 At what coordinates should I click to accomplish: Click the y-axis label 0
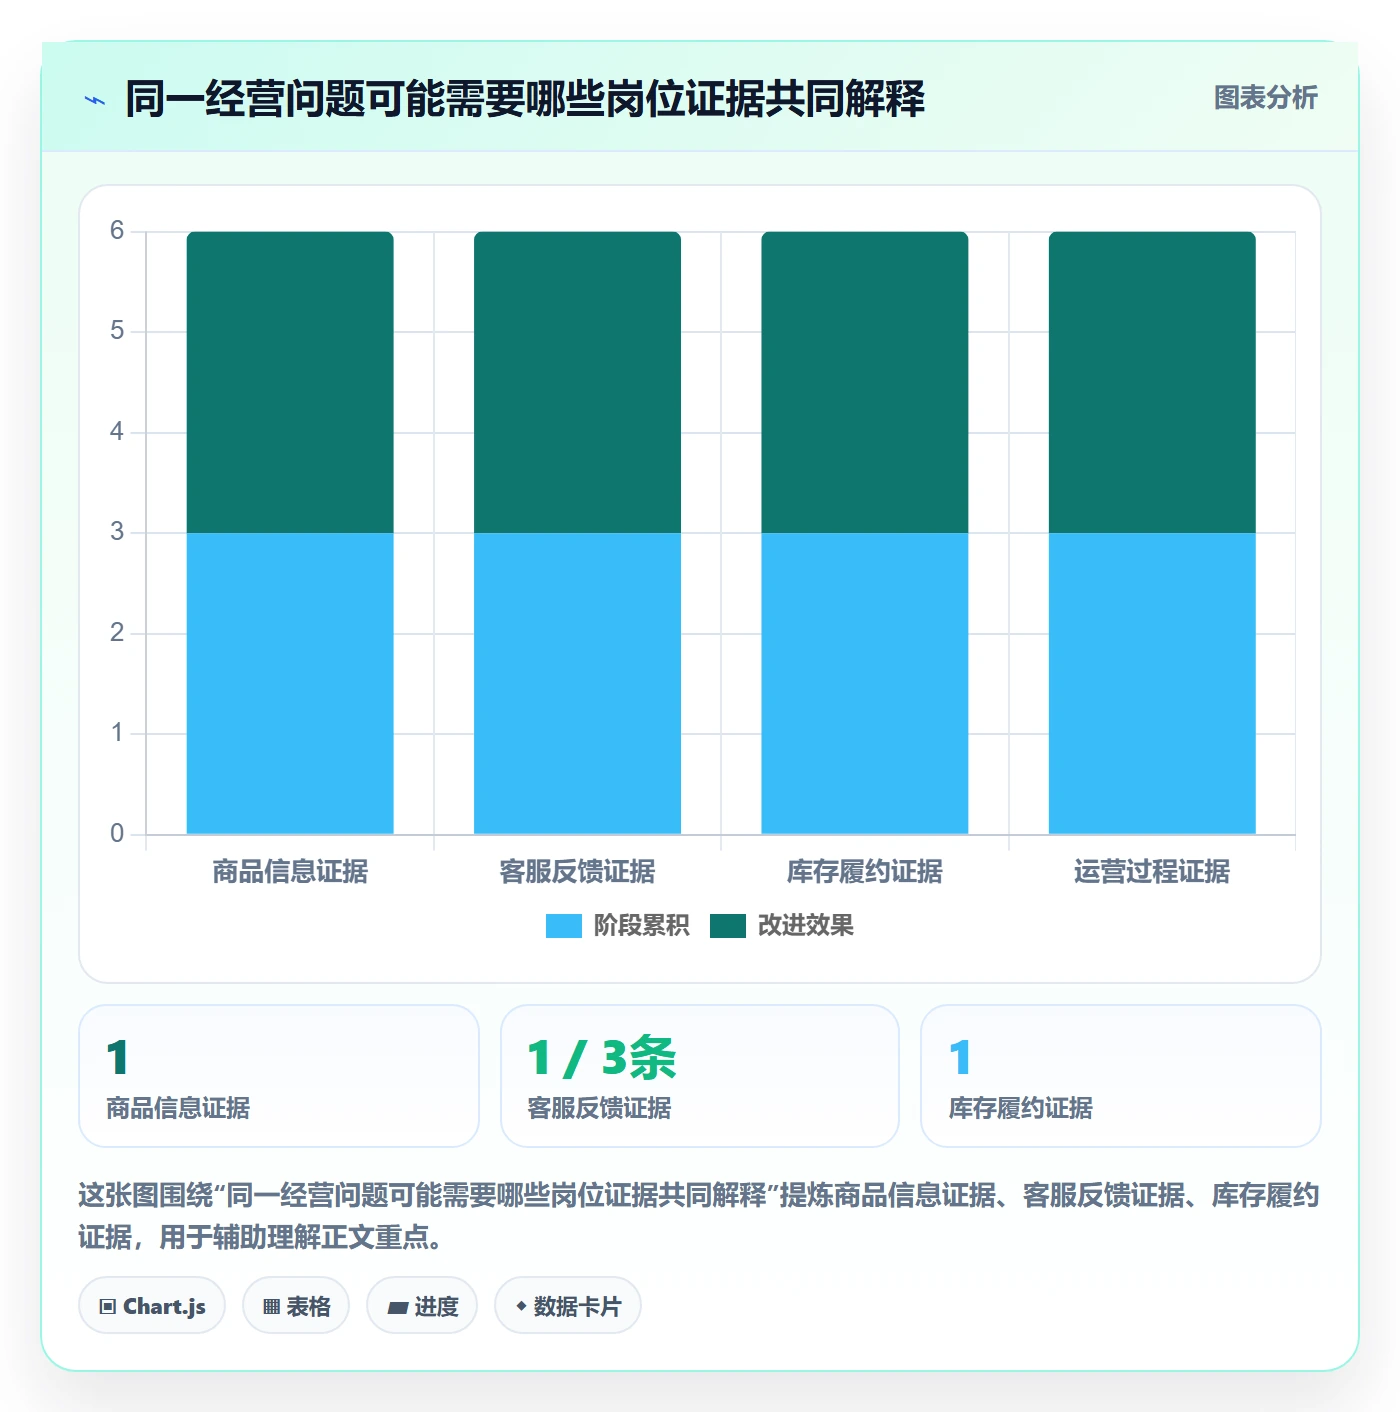[x=117, y=834]
